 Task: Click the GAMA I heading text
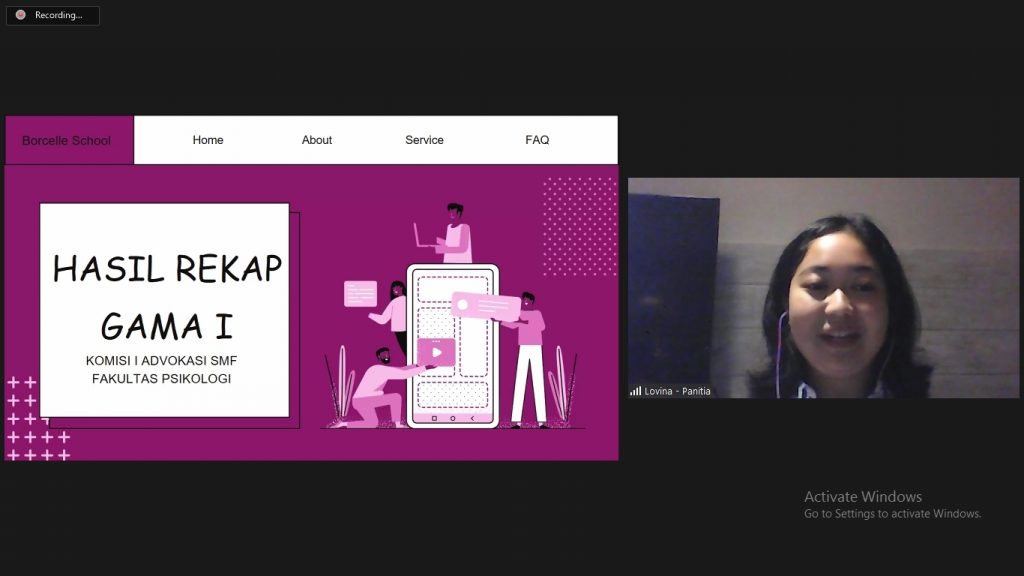[x=167, y=326]
